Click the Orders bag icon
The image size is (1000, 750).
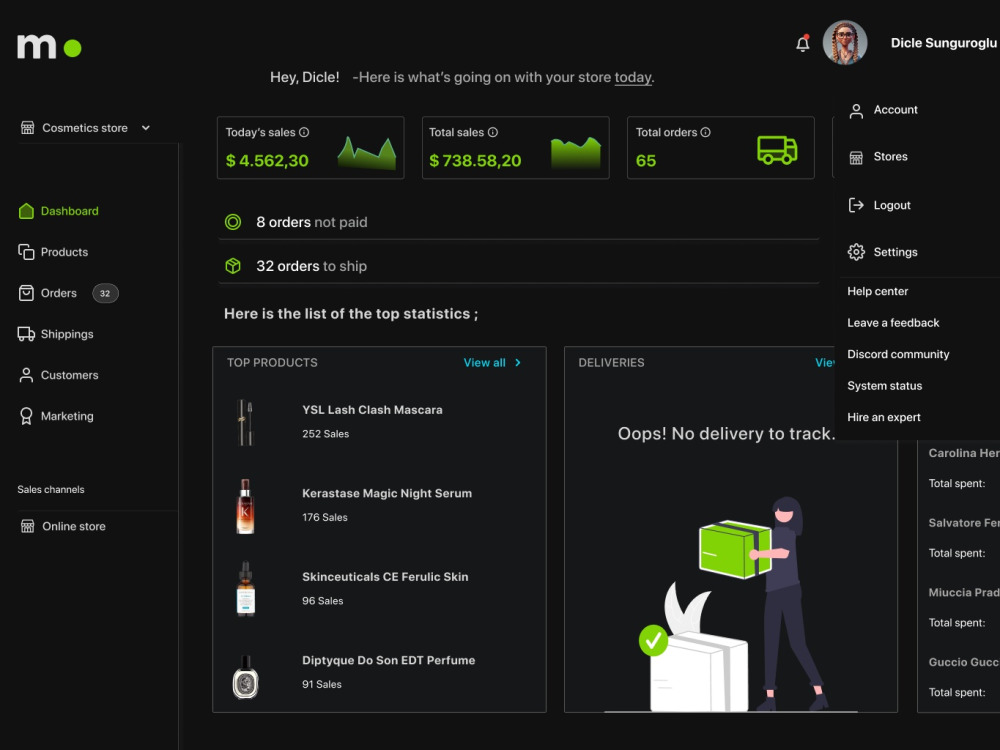26,293
